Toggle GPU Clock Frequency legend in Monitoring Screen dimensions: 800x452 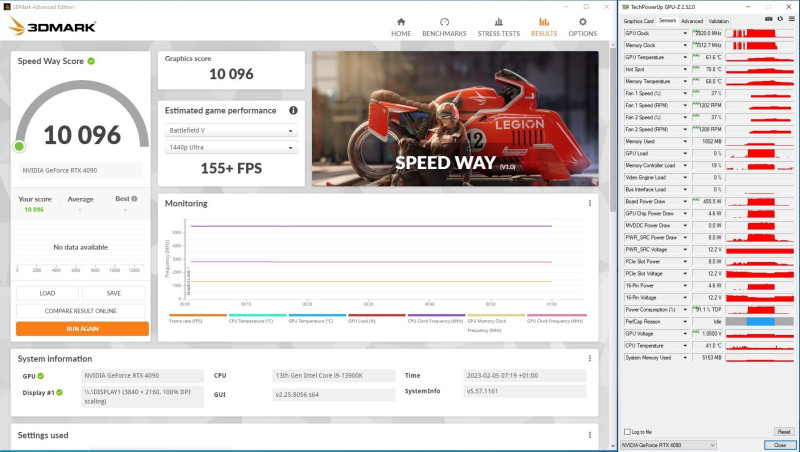(556, 318)
